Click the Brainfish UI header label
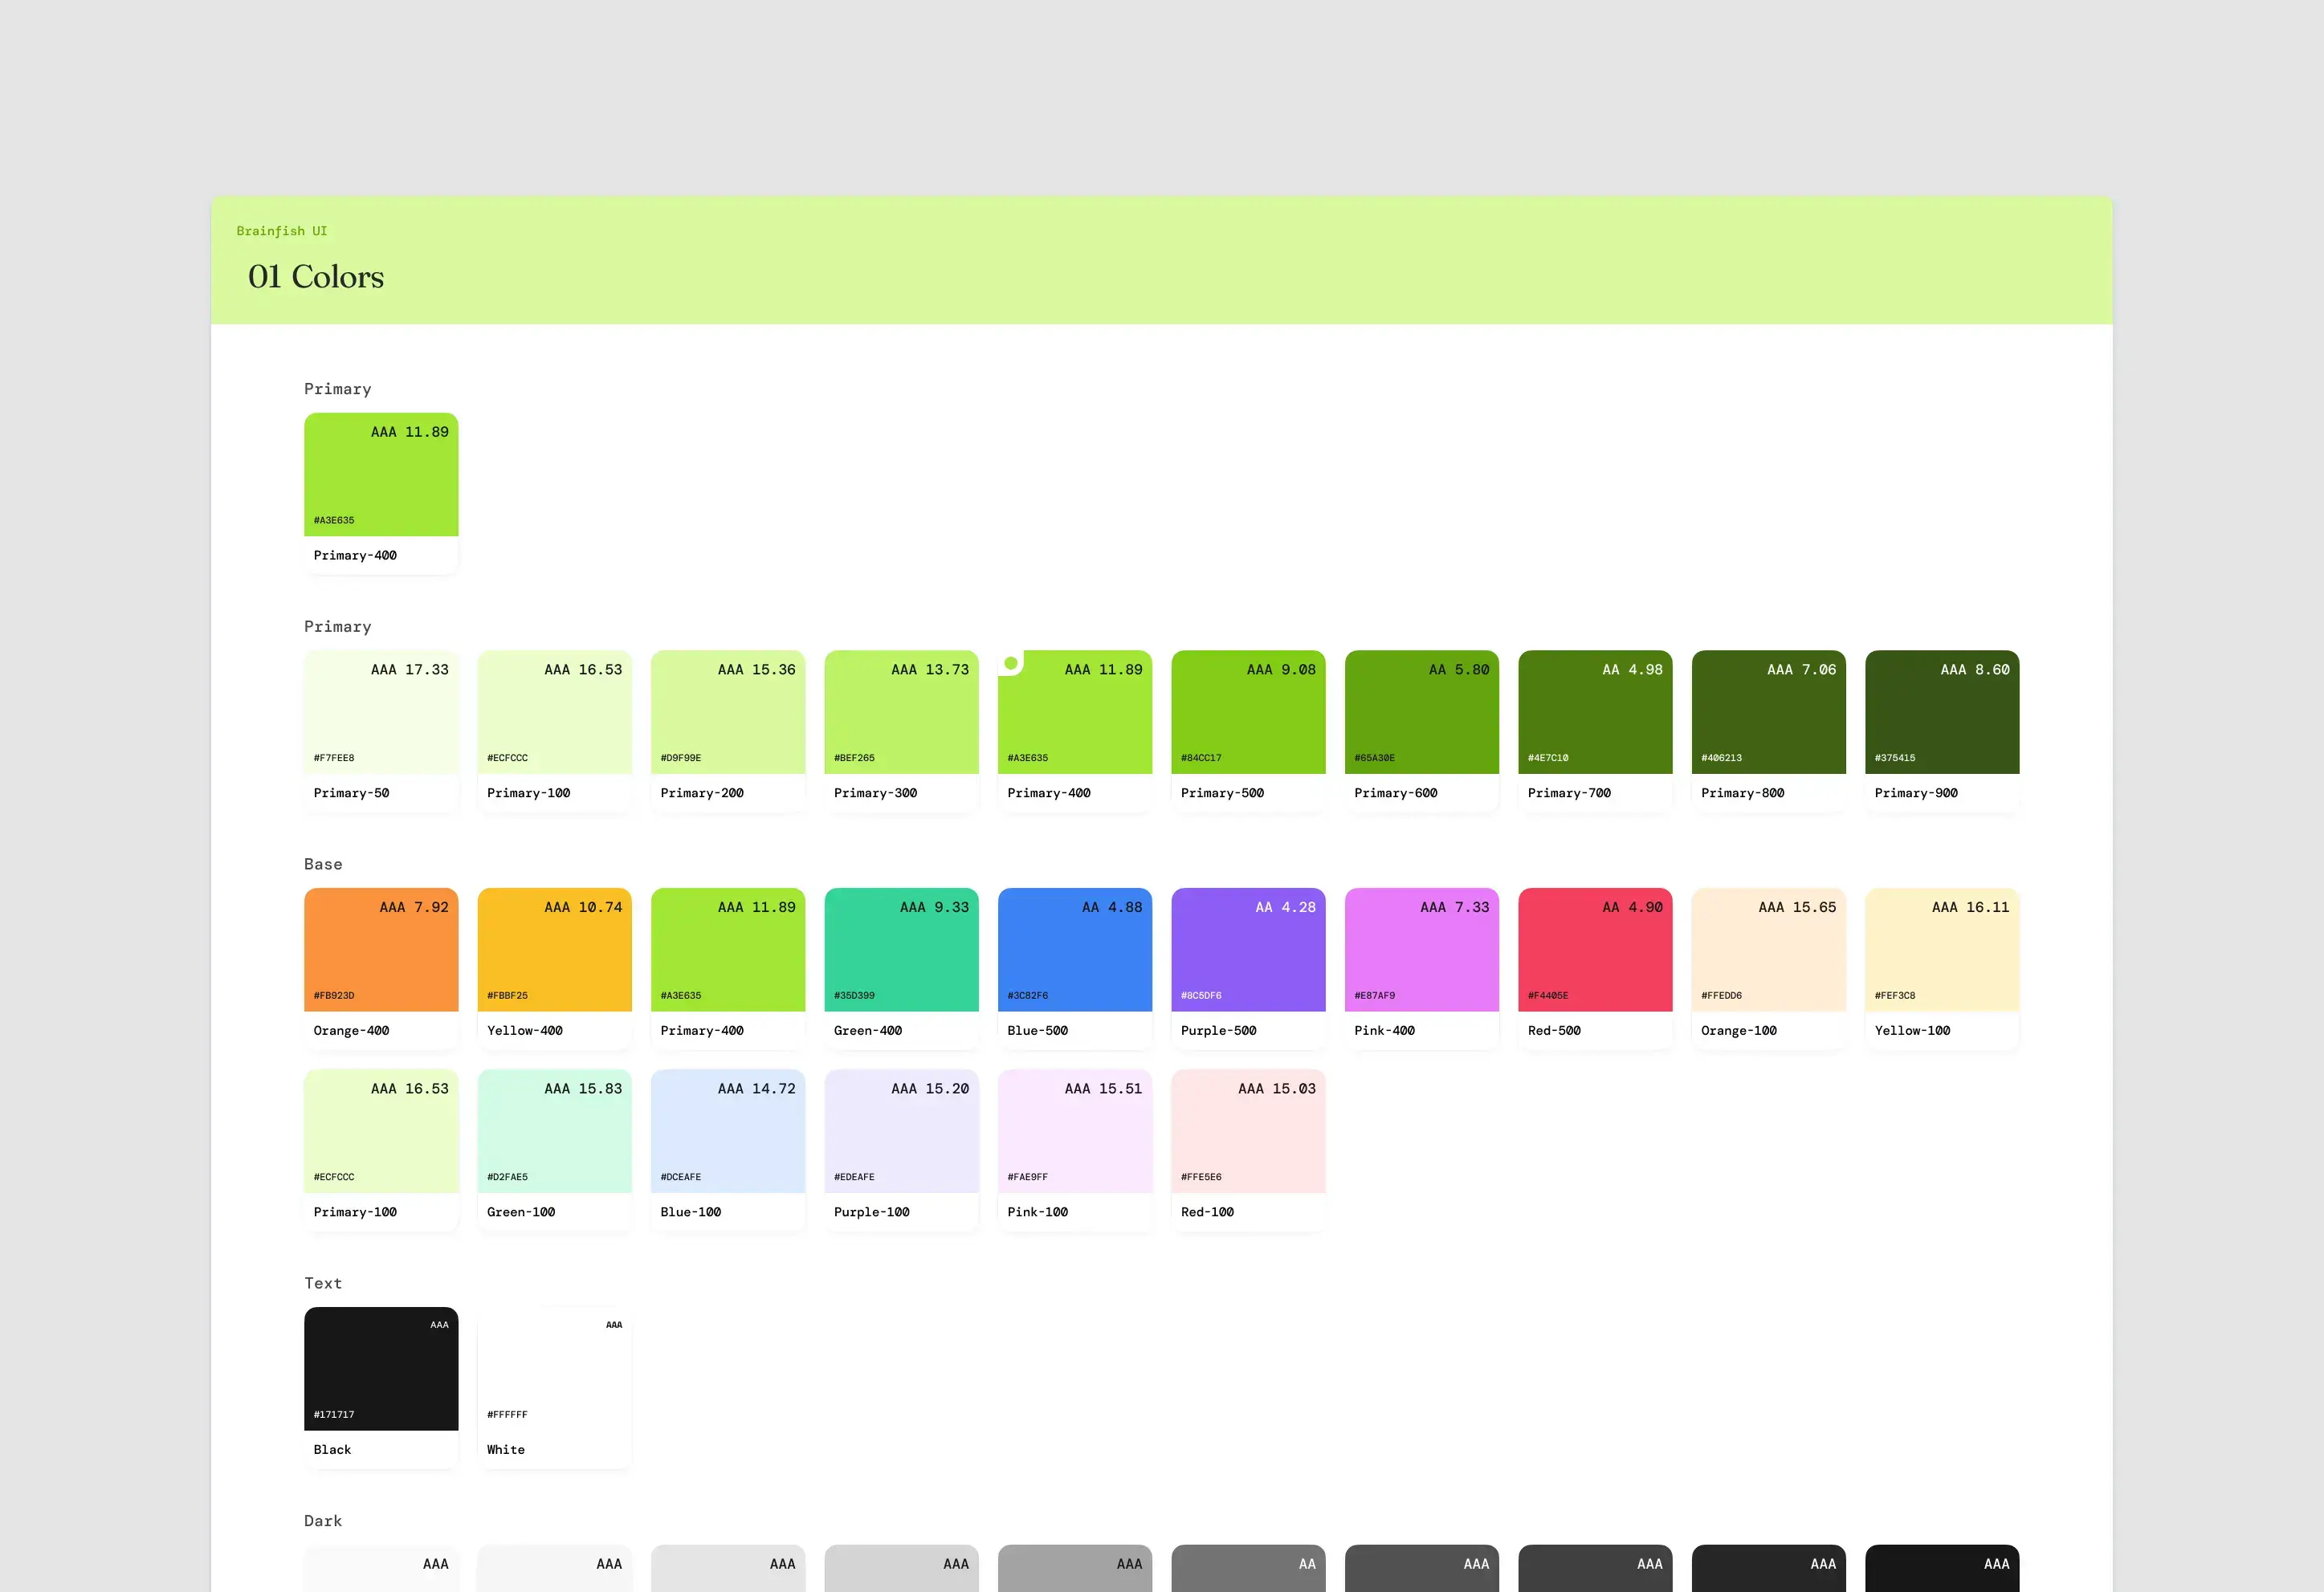The height and width of the screenshot is (1592, 2324). tap(282, 231)
